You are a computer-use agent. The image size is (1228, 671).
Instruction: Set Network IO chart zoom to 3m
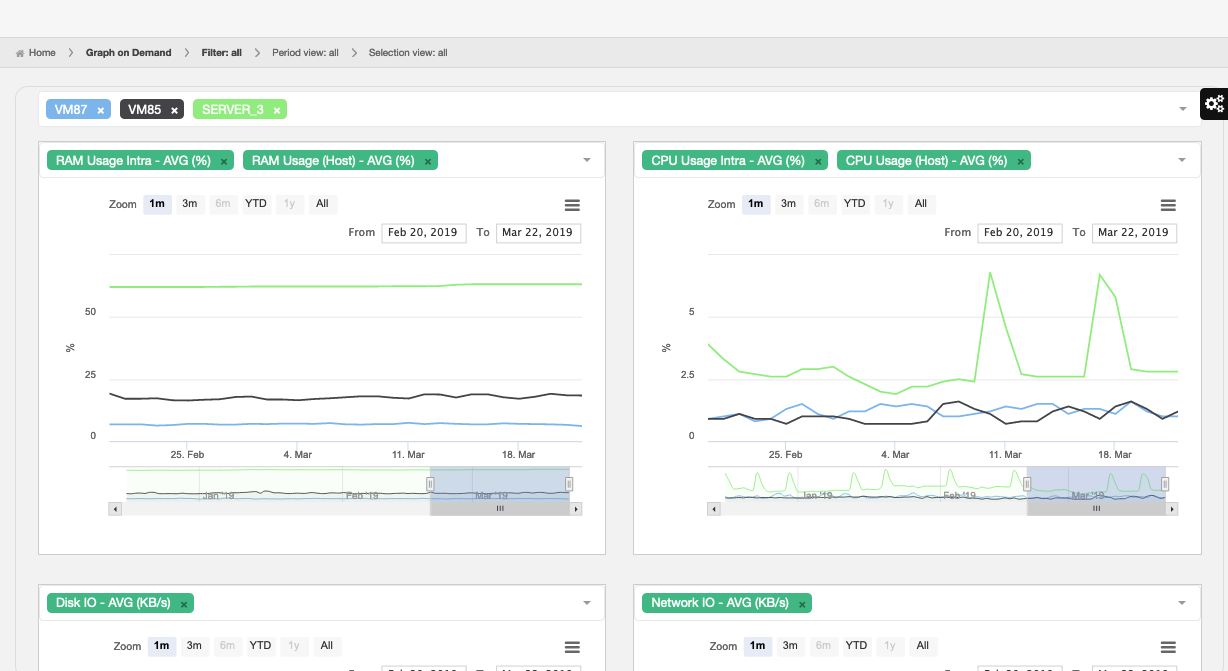pos(790,646)
